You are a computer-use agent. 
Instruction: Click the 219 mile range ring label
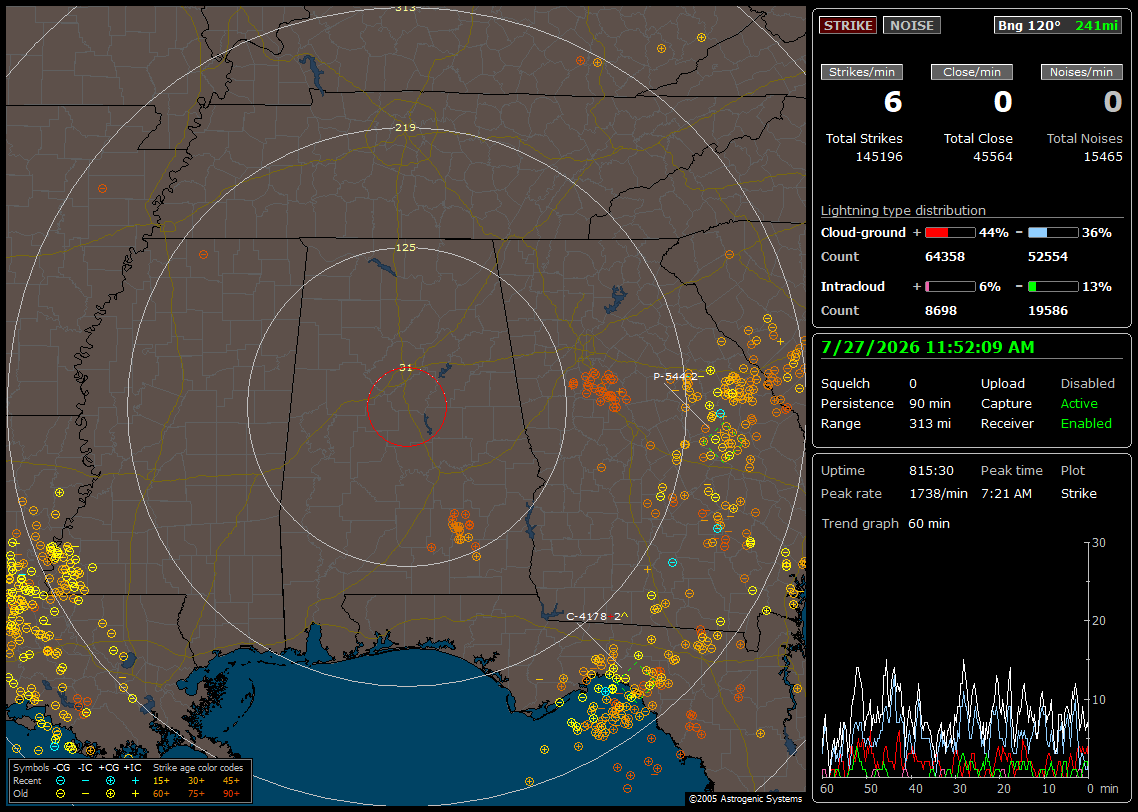click(x=406, y=127)
